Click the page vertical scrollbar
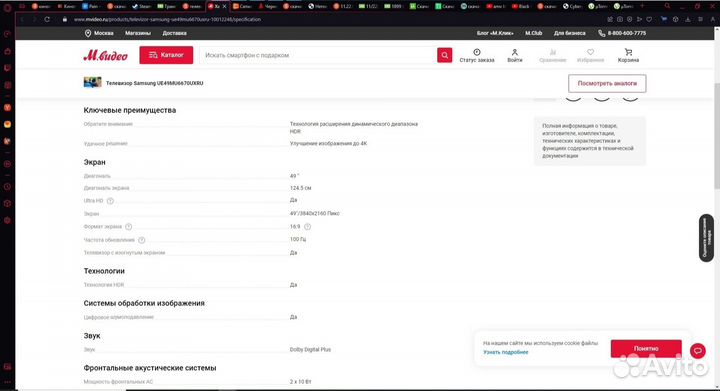This screenshot has height=391, width=720. [x=717, y=136]
